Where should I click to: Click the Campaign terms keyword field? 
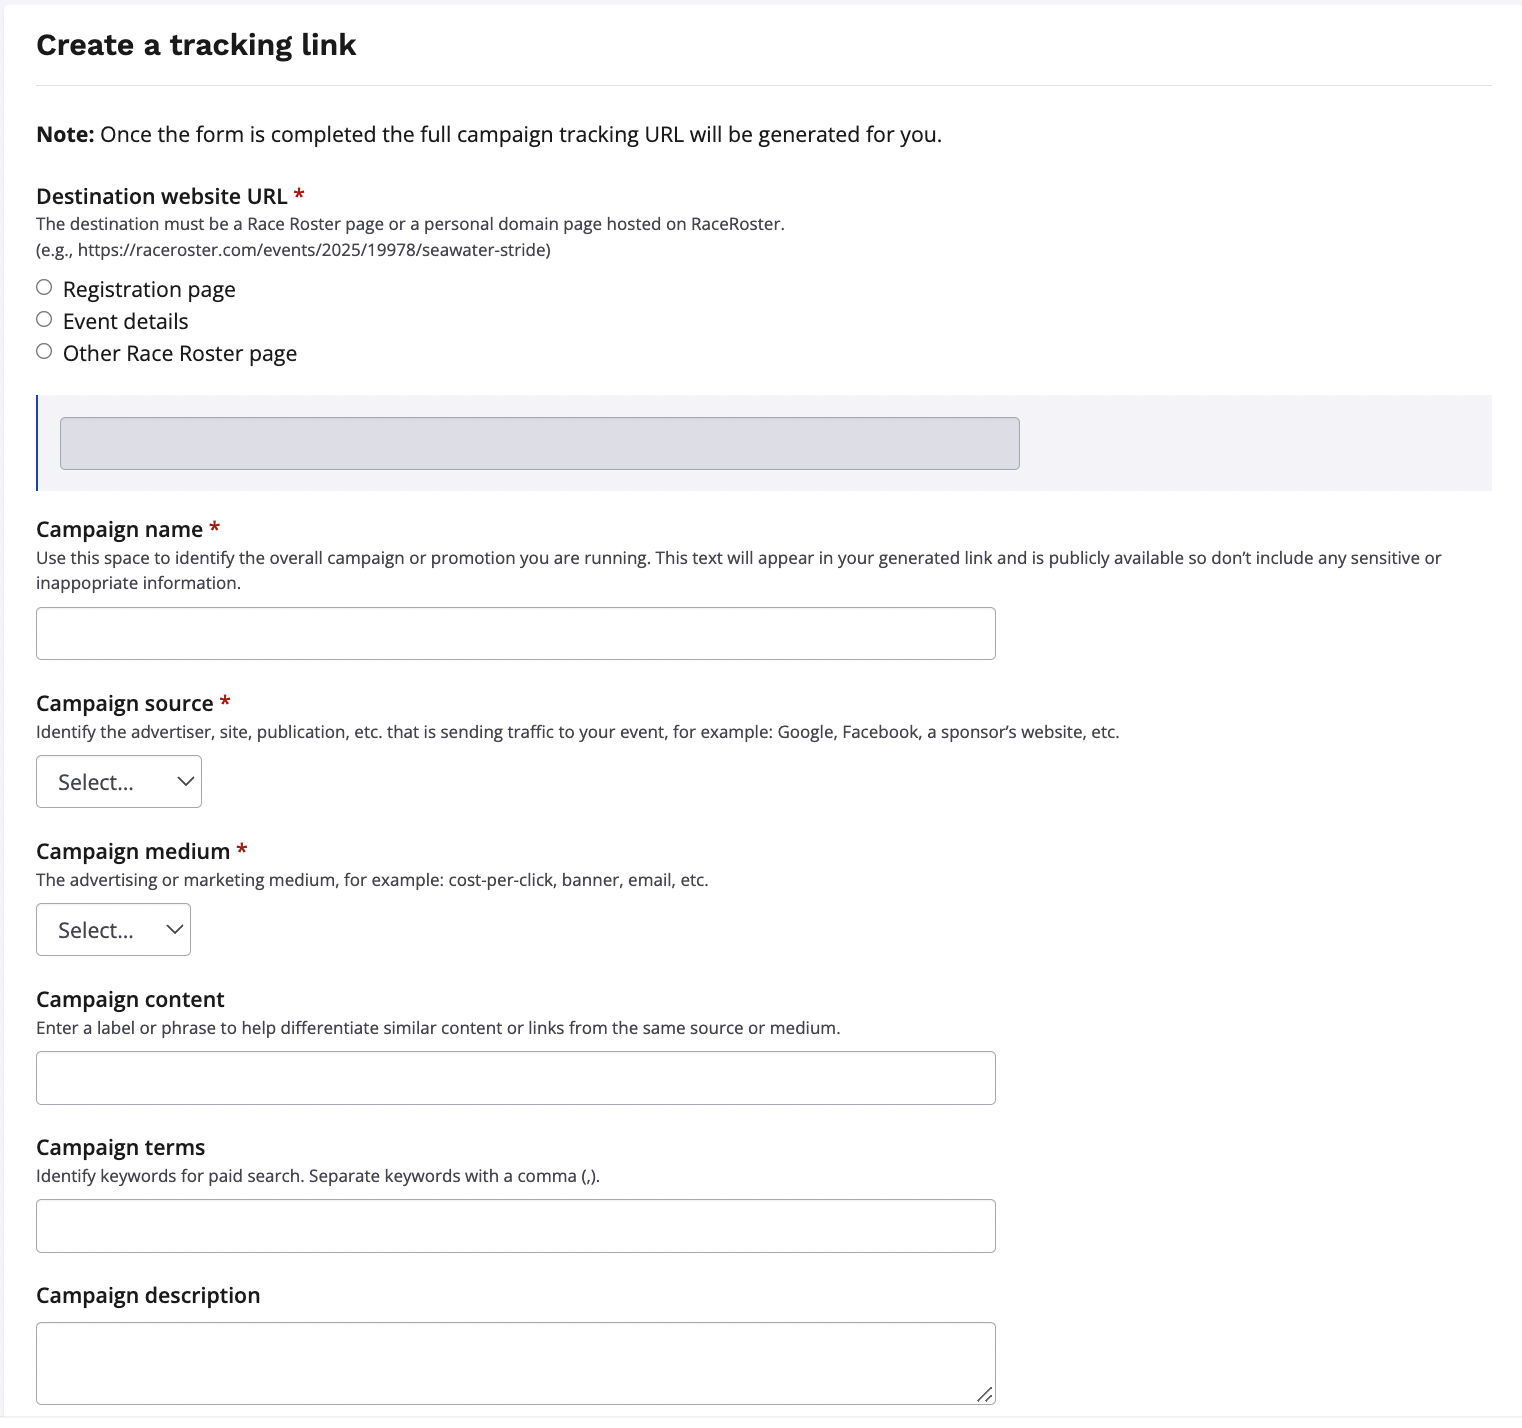click(515, 1226)
